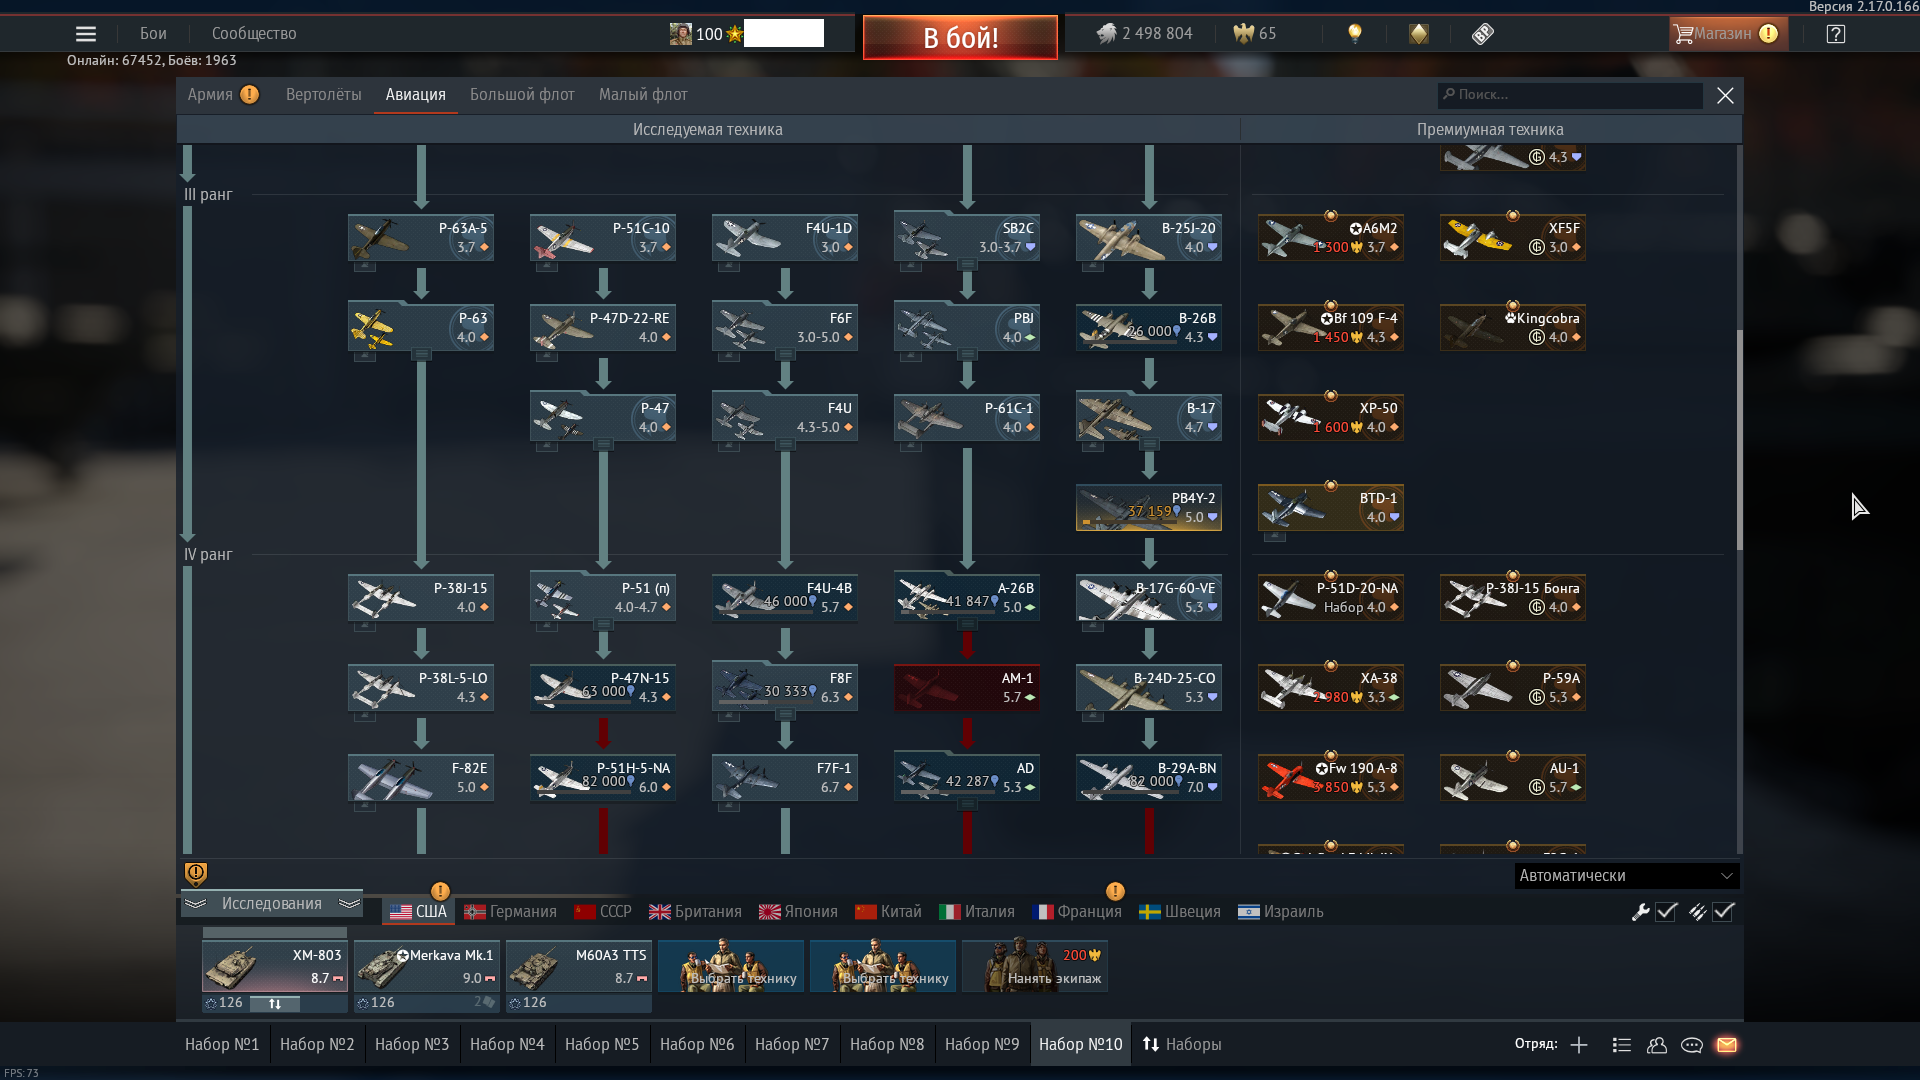Click the glowing mail envelope icon
This screenshot has height=1080, width=1920.
[1727, 1045]
